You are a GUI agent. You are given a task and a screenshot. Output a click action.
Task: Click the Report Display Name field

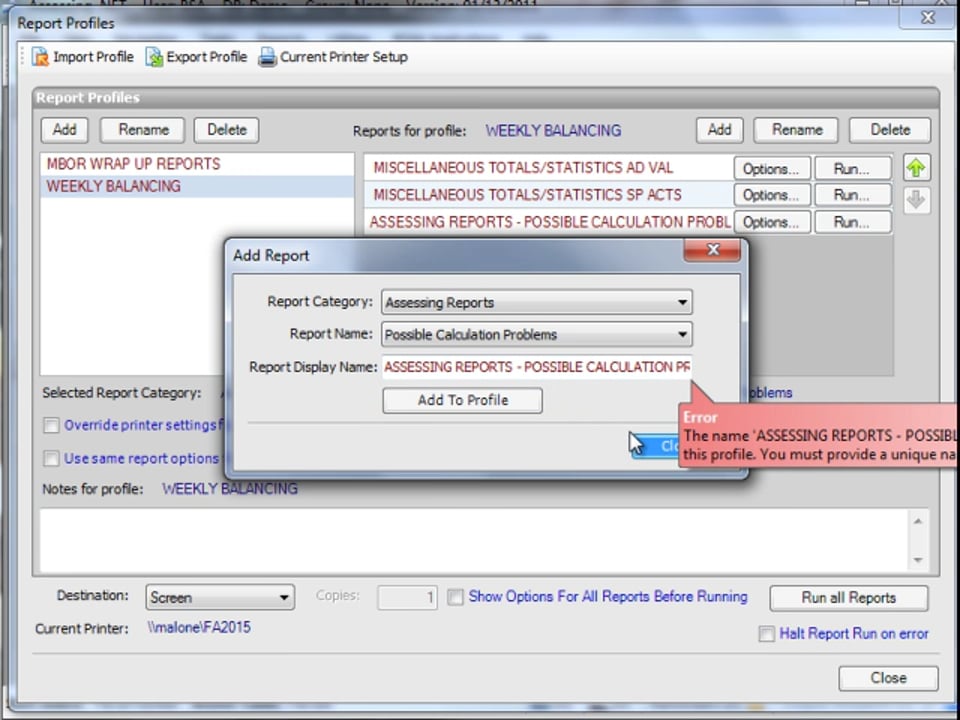coord(537,367)
